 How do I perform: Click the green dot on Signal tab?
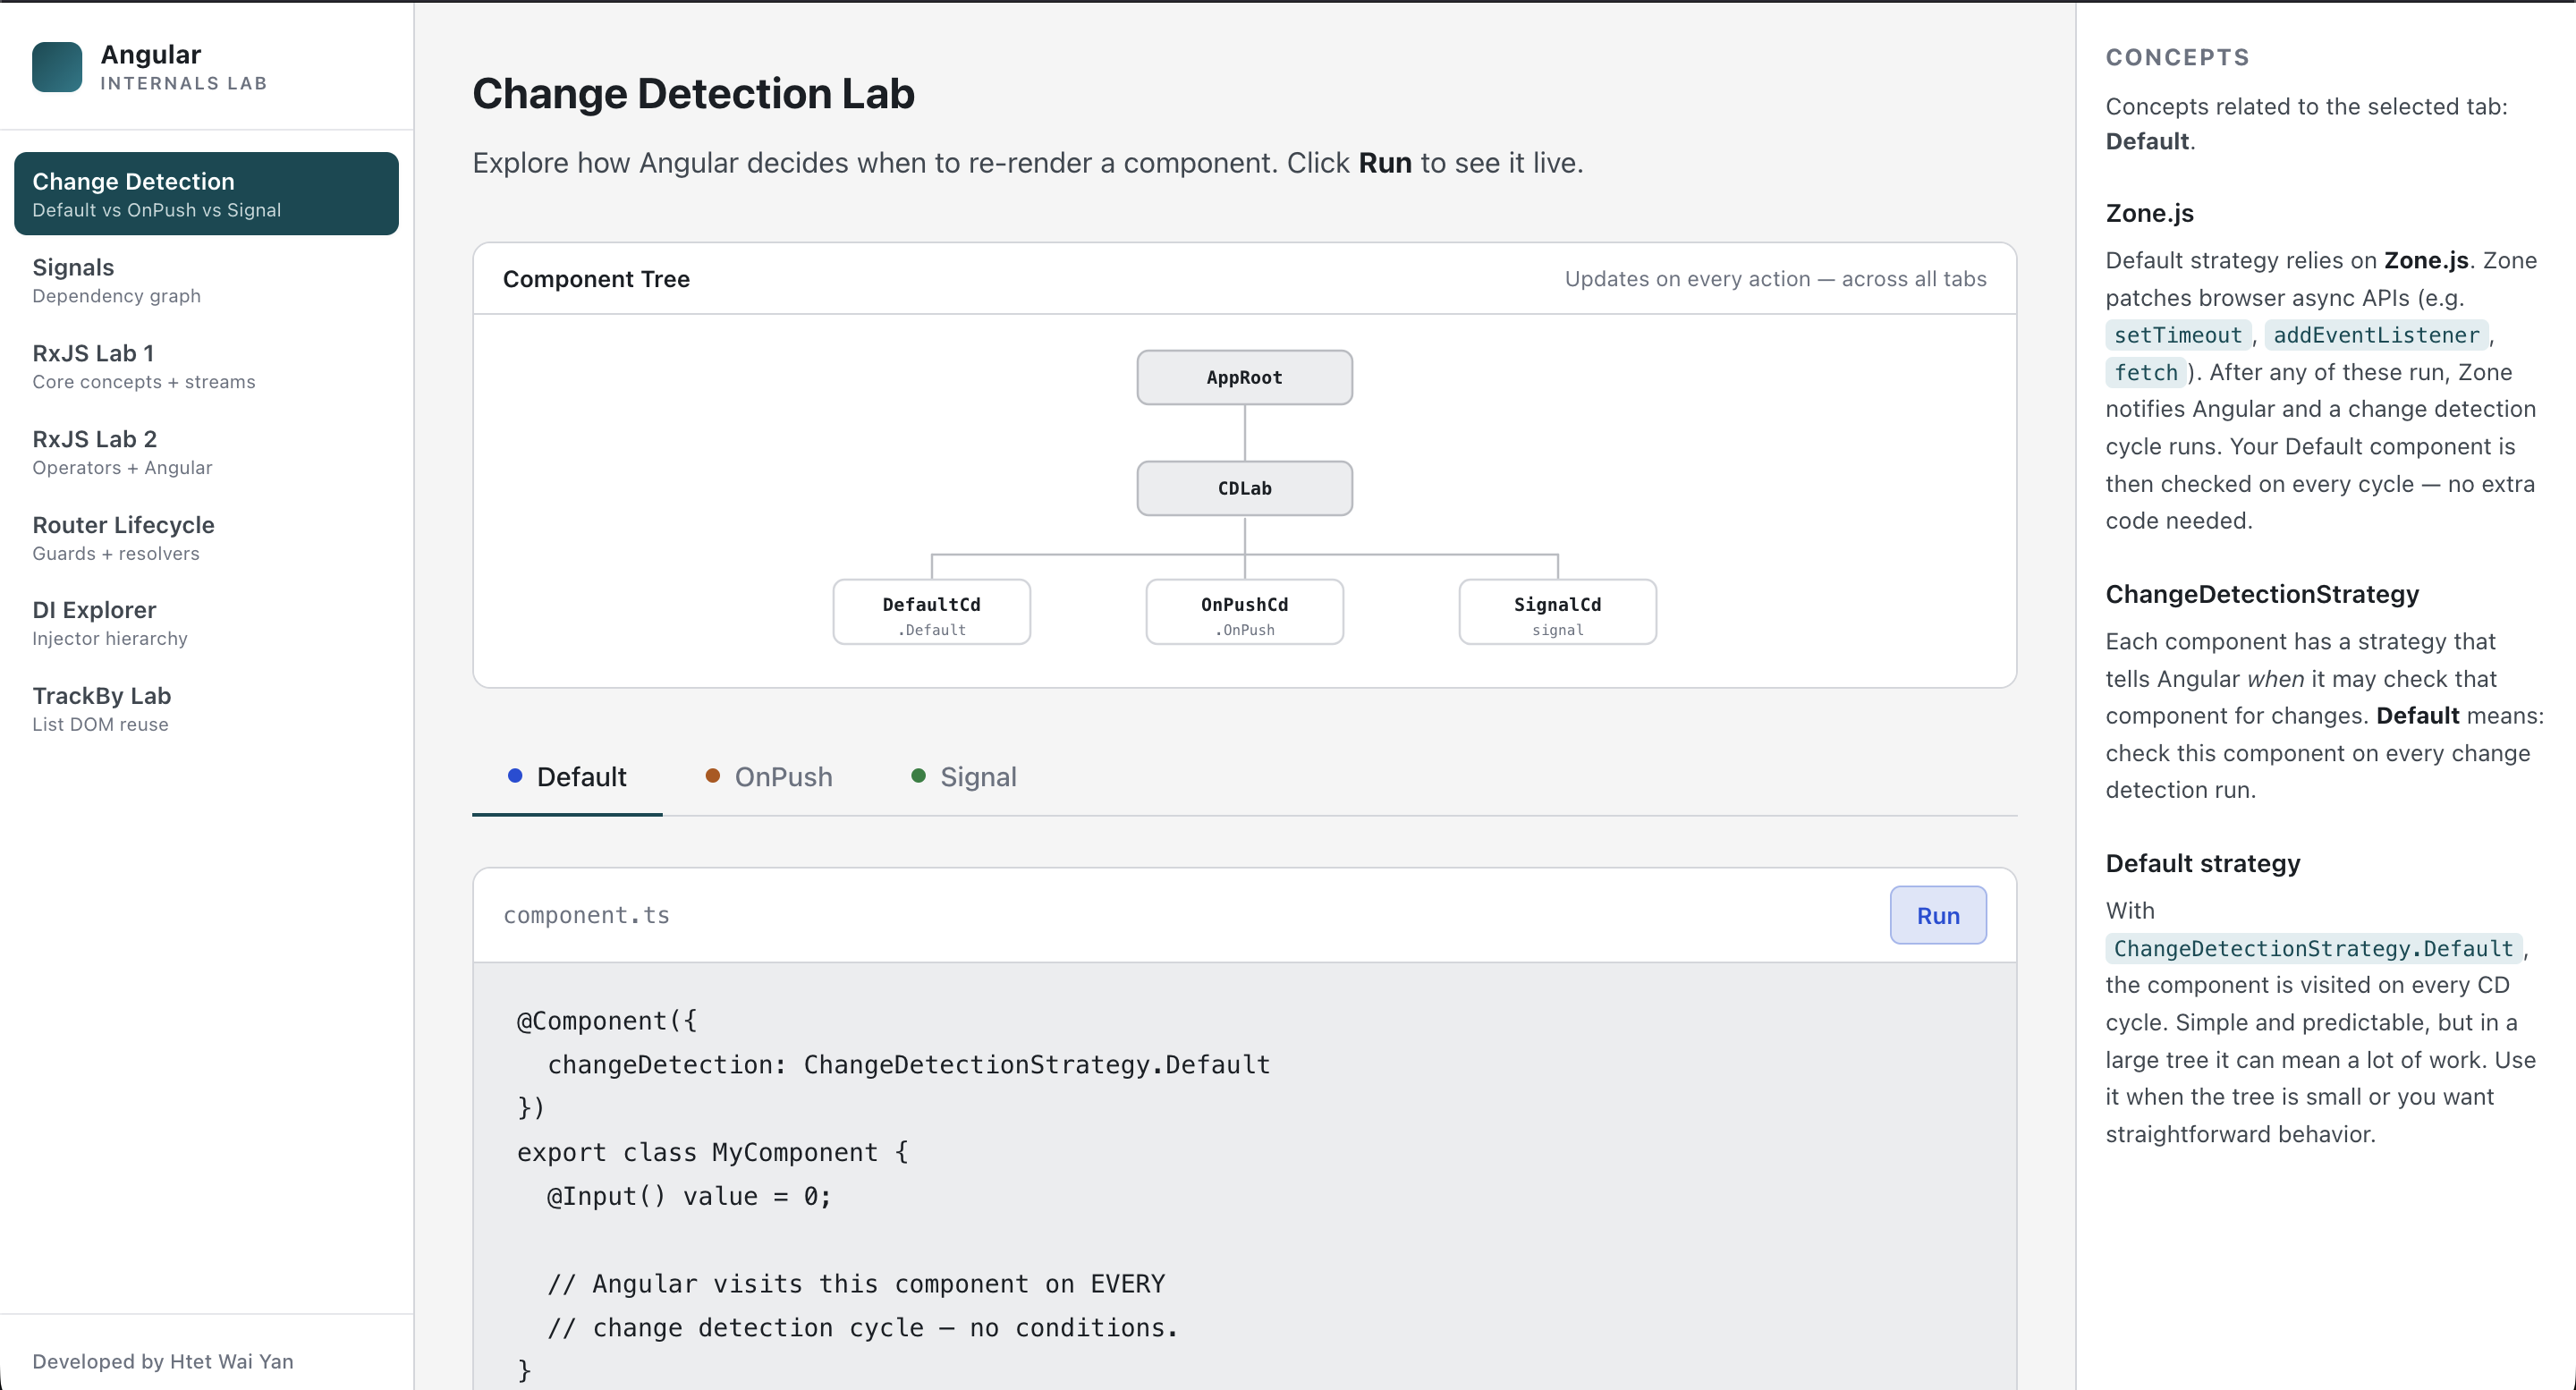[918, 776]
